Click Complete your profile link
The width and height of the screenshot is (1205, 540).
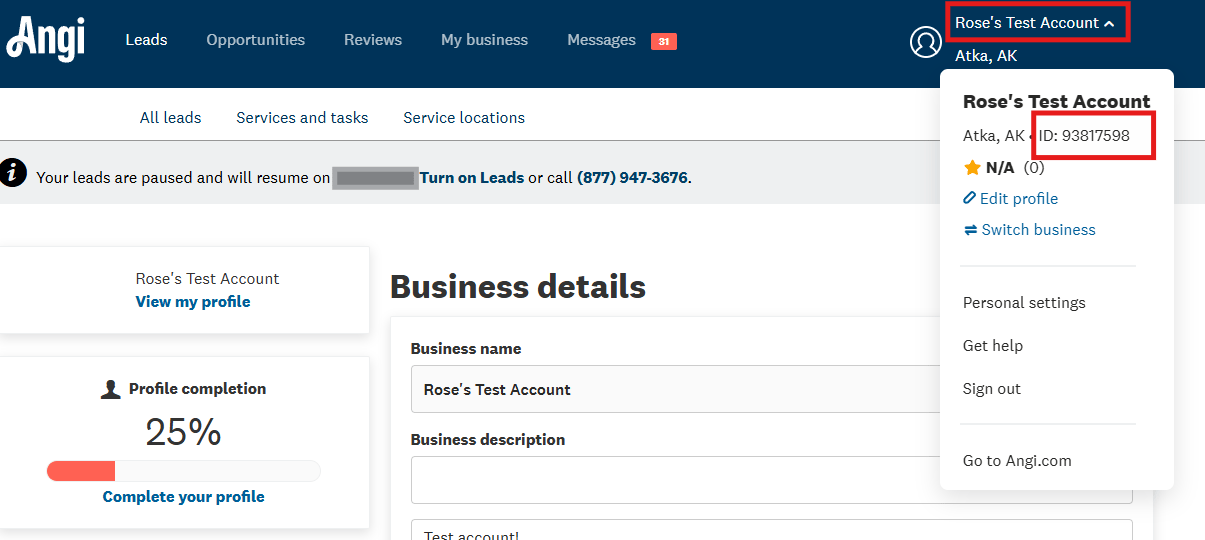pyautogui.click(x=184, y=496)
